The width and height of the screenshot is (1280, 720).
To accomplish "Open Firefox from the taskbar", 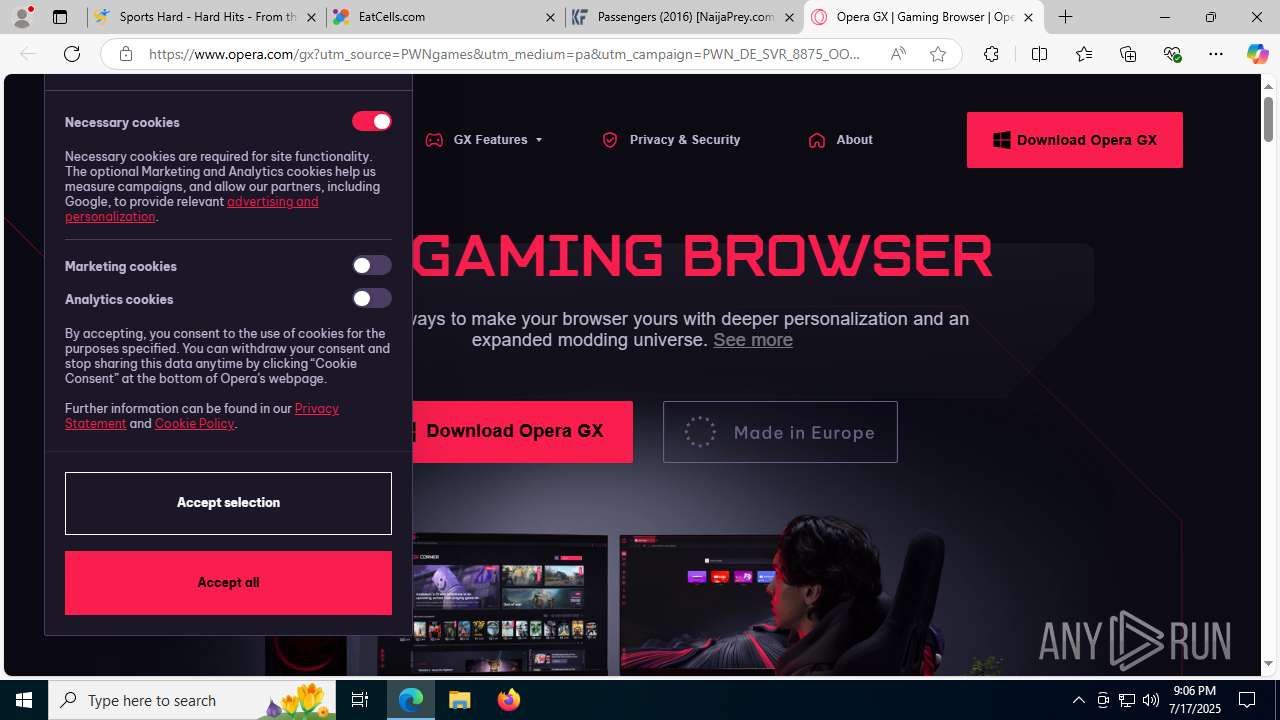I will tap(508, 700).
